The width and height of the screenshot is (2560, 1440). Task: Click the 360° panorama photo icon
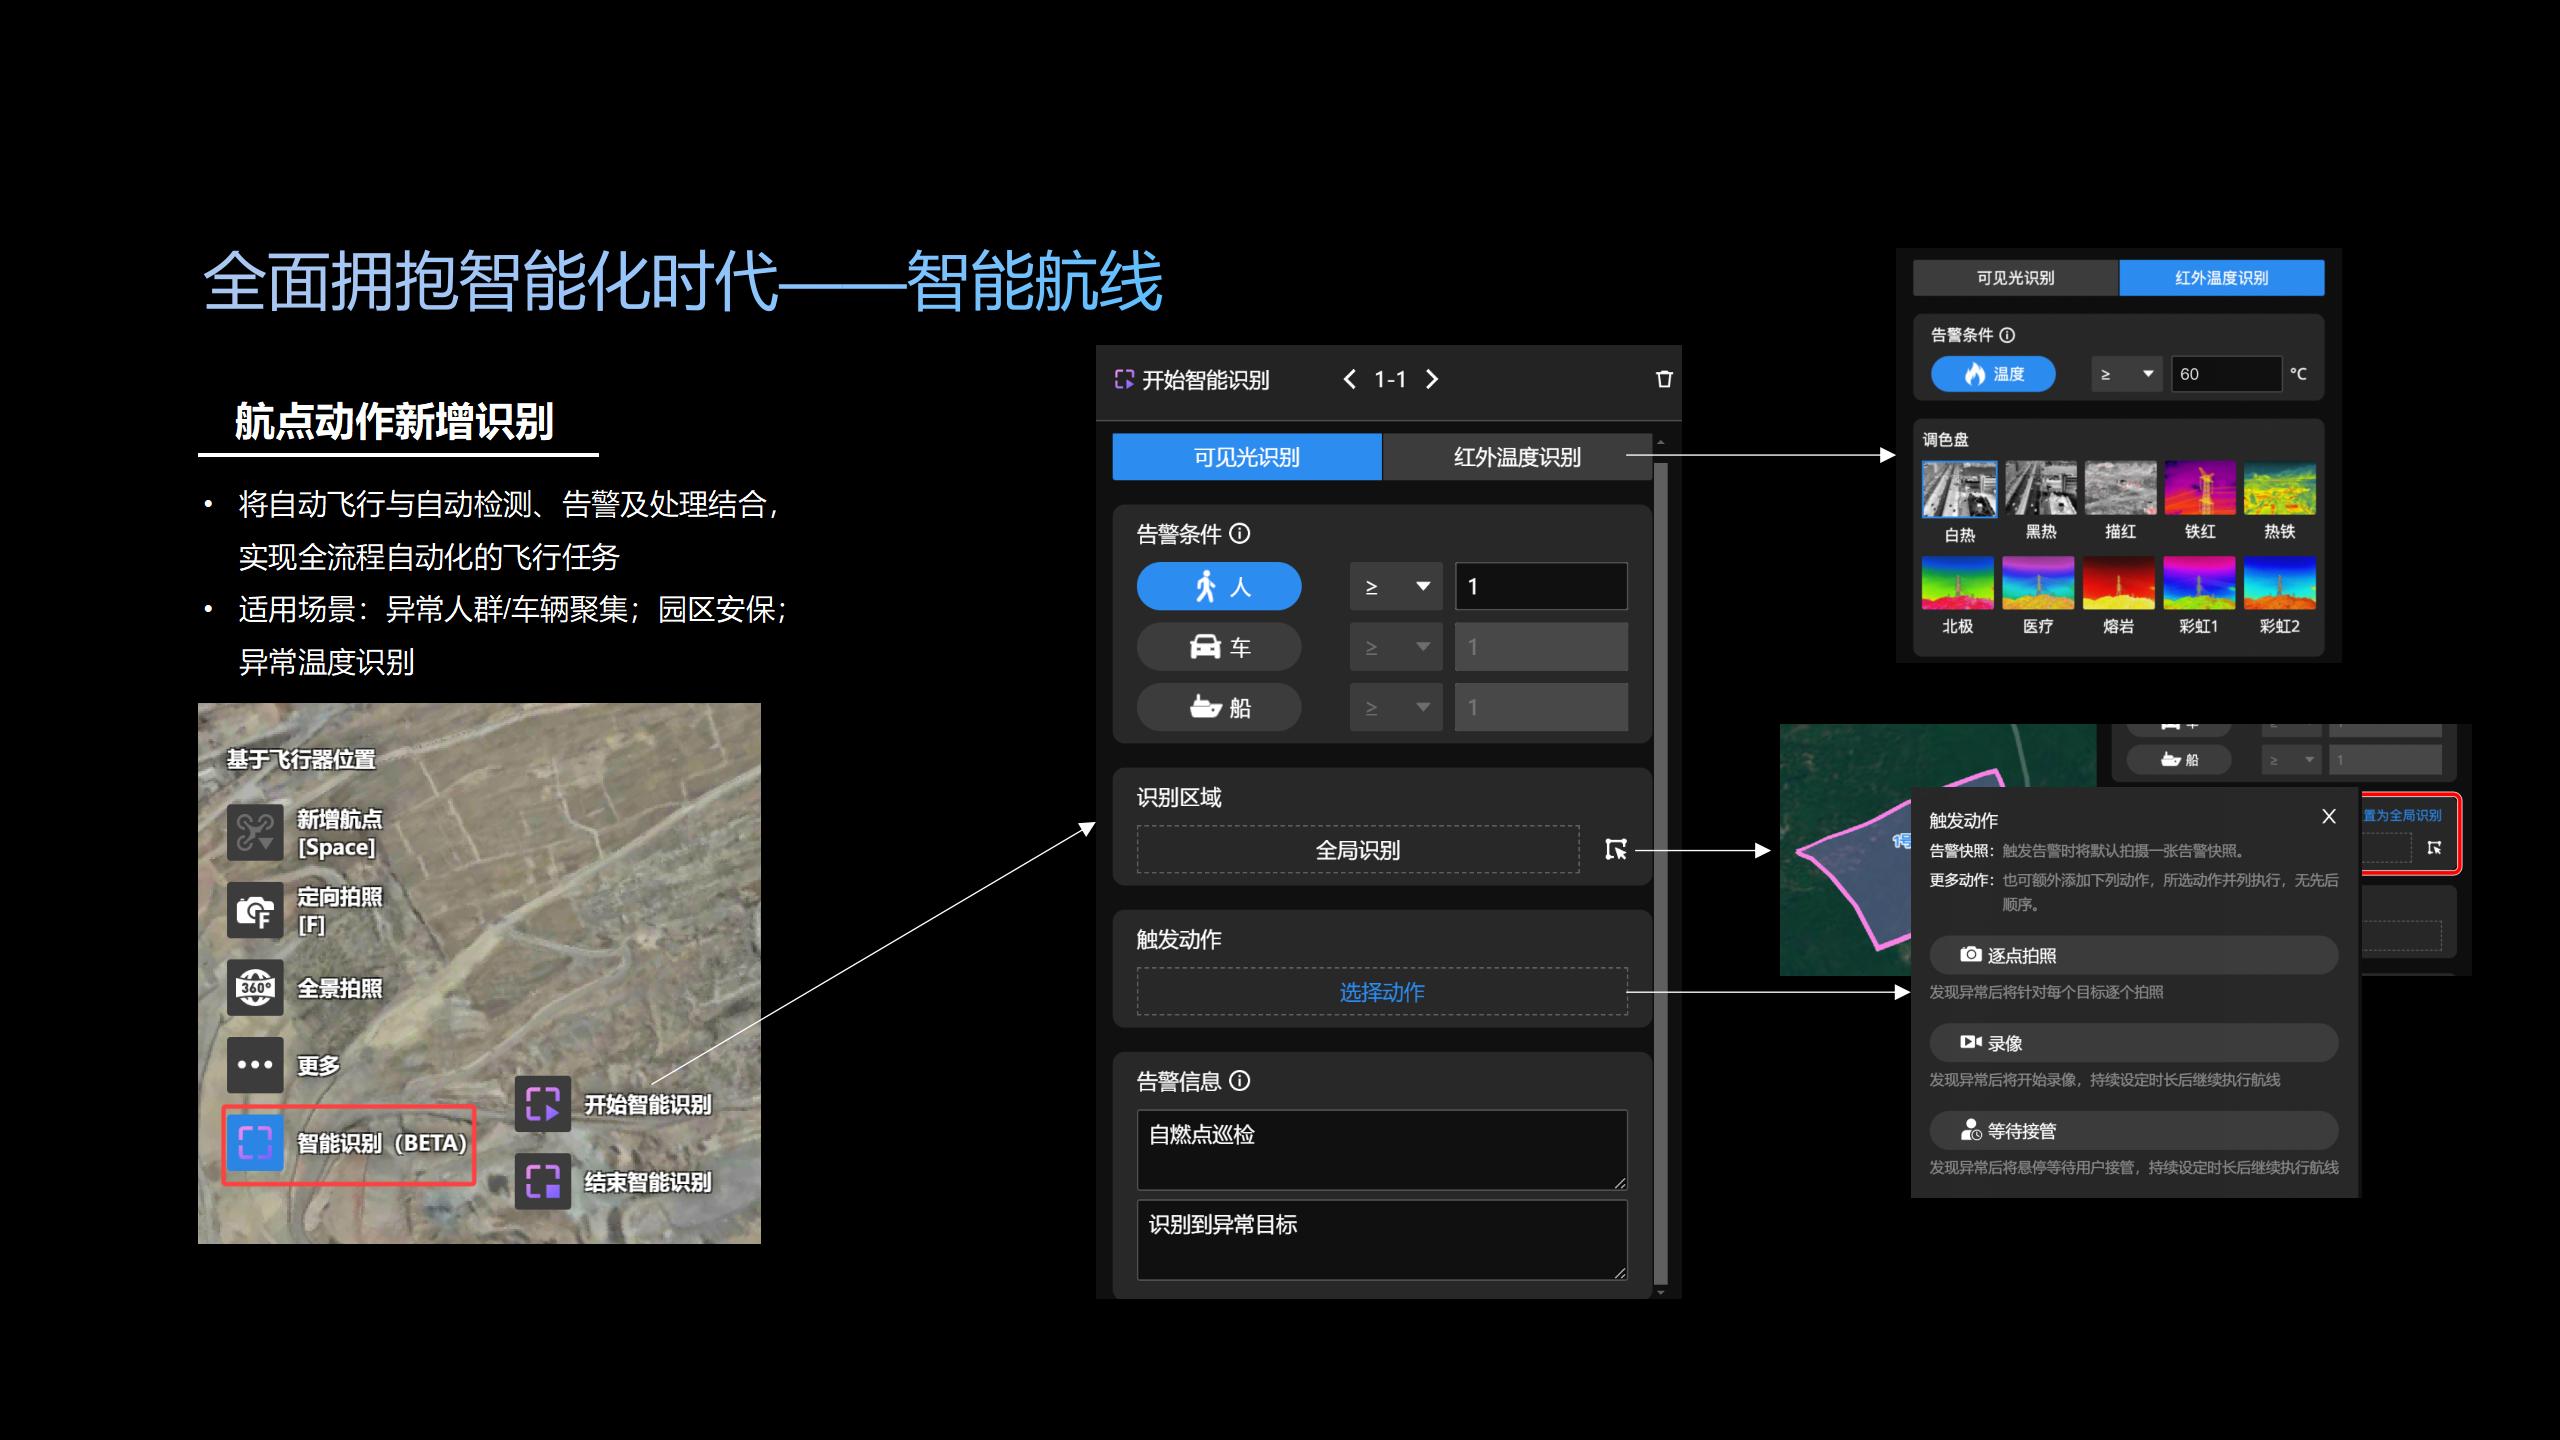click(255, 988)
